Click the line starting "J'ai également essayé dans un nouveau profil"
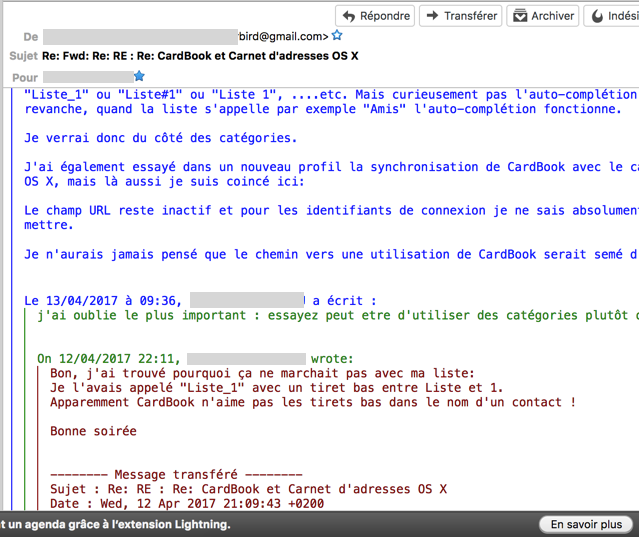Image resolution: width=639 pixels, height=537 pixels. tap(331, 167)
